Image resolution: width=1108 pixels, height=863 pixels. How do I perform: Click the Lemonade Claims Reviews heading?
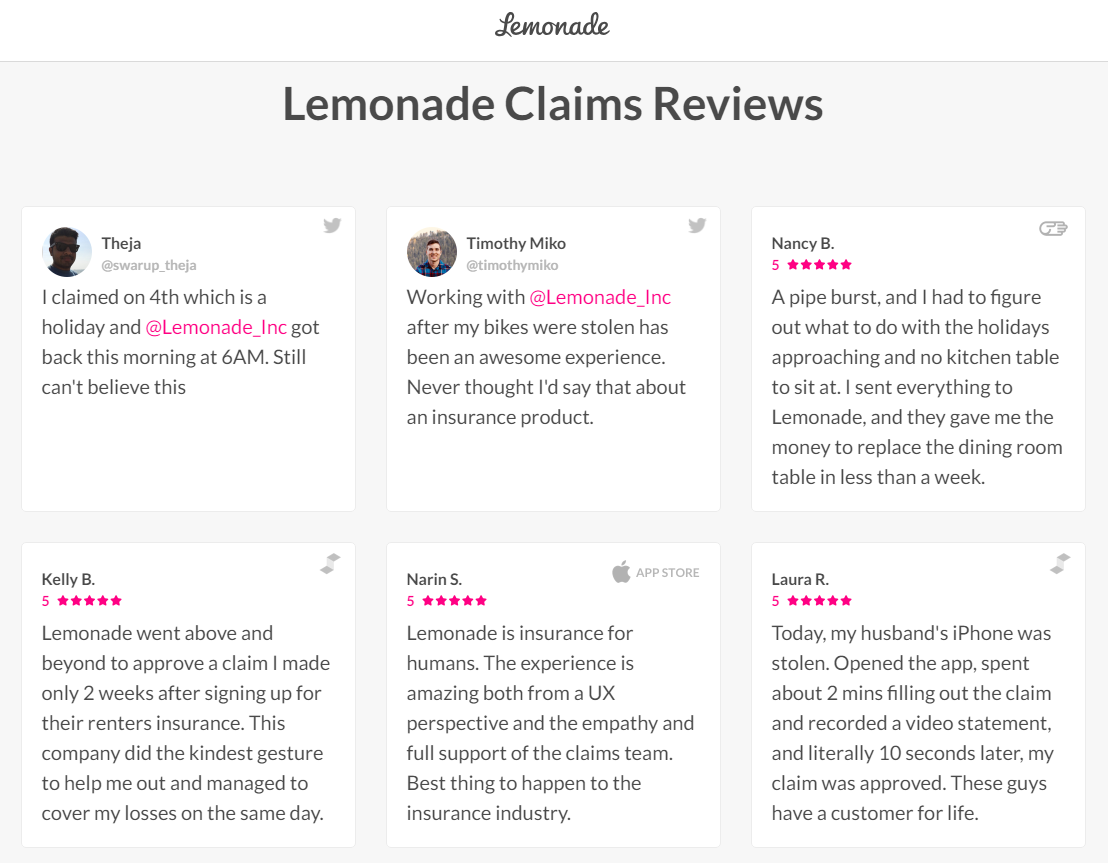coord(553,105)
